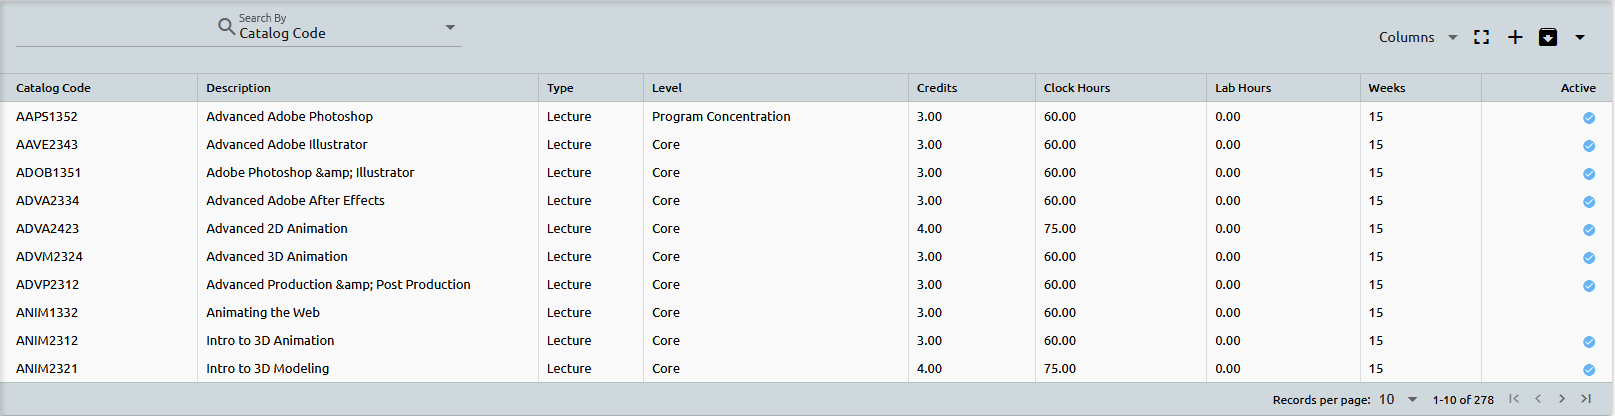Go to the previous page of records
The width and height of the screenshot is (1615, 416).
click(1538, 399)
